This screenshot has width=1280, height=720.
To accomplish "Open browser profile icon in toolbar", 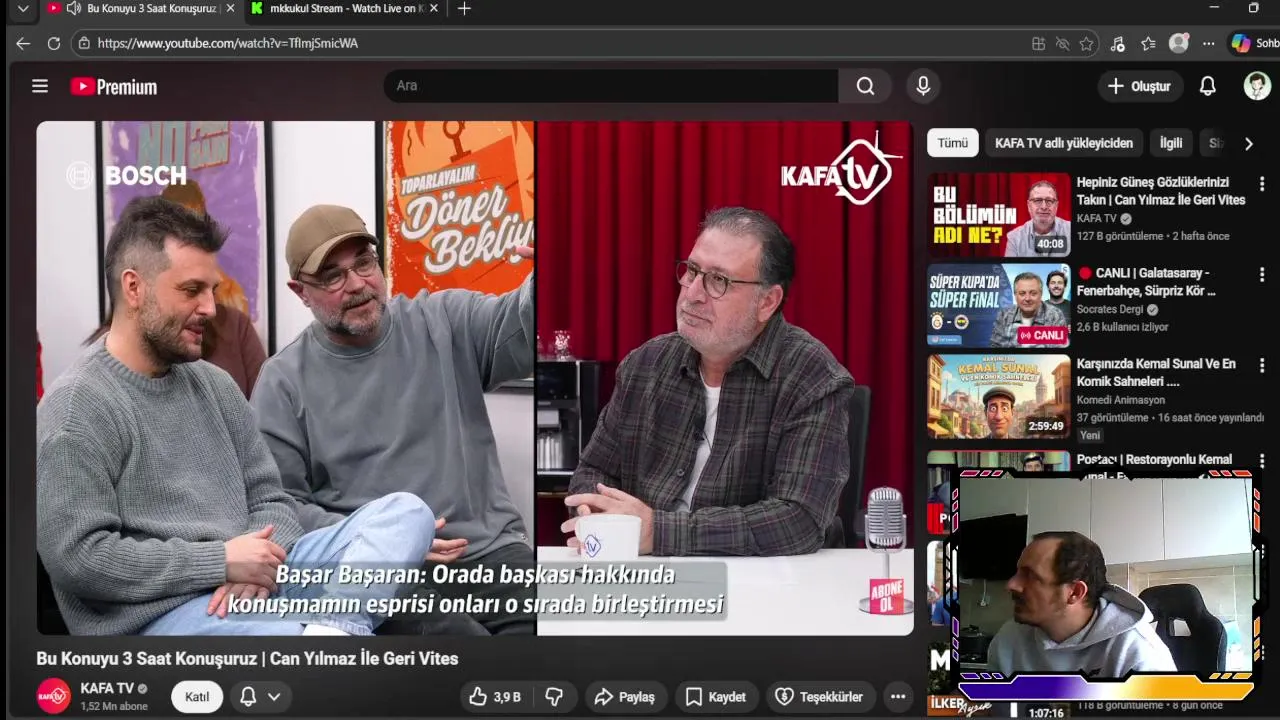I will 1179,43.
